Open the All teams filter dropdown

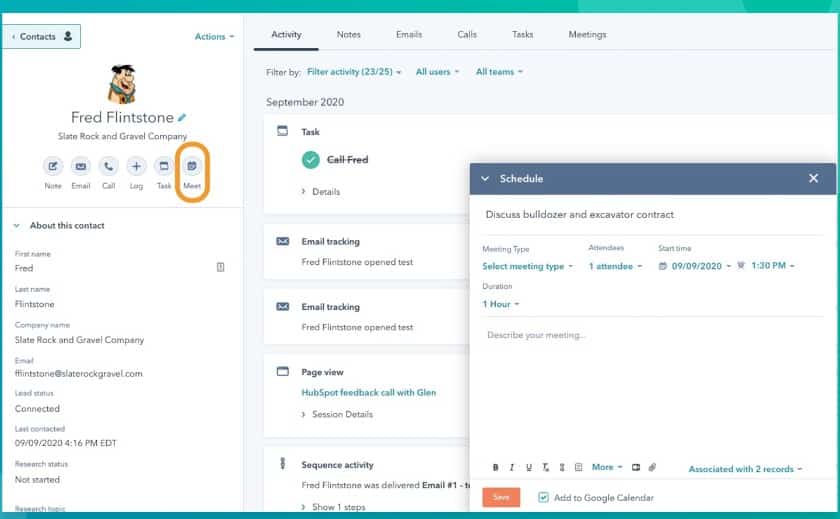[x=499, y=72]
